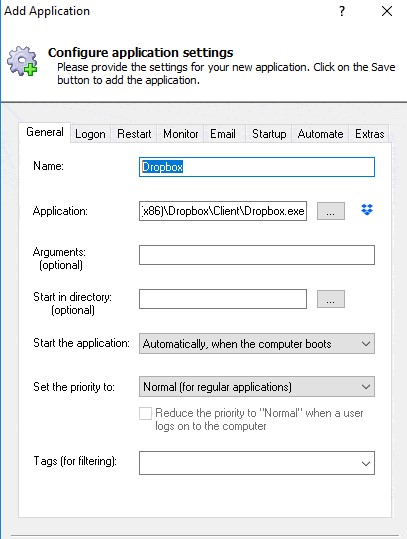The width and height of the screenshot is (407, 539).
Task: Click the Dropbox icon beside the application path
Action: pos(367,209)
